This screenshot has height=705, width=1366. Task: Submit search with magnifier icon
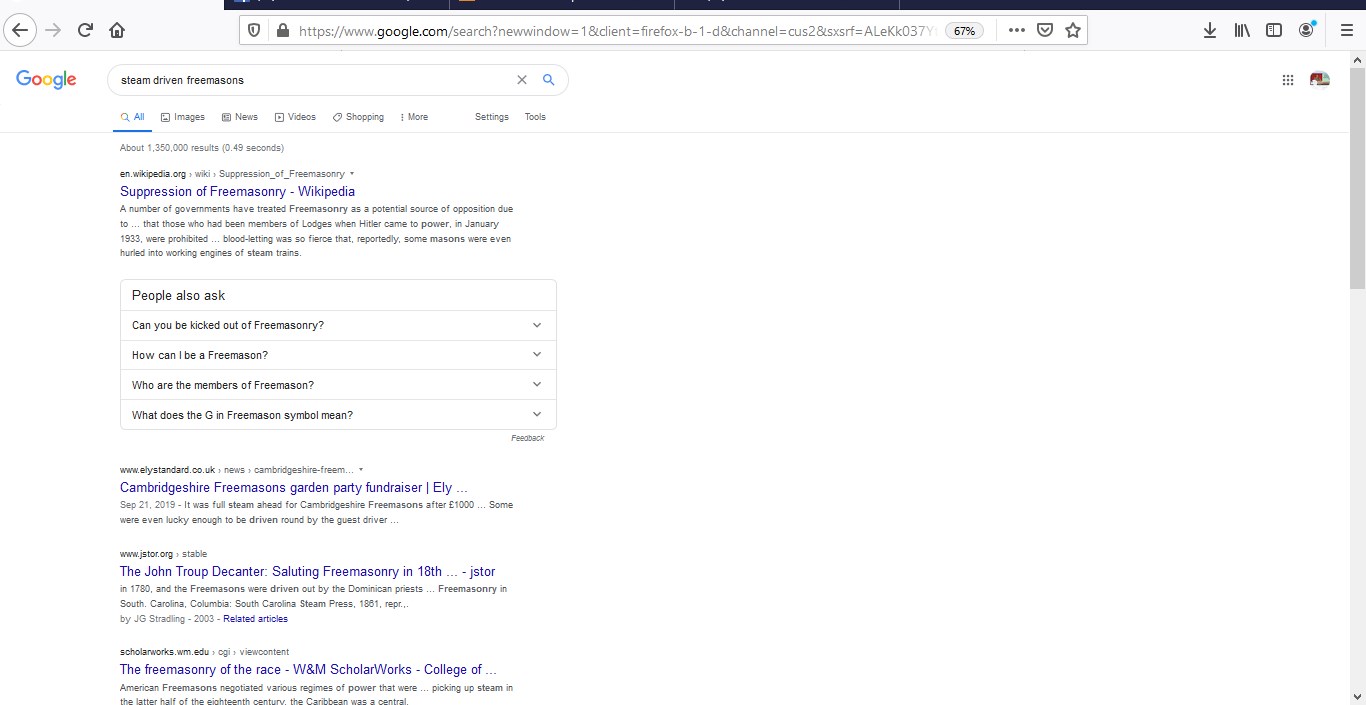[x=548, y=80]
